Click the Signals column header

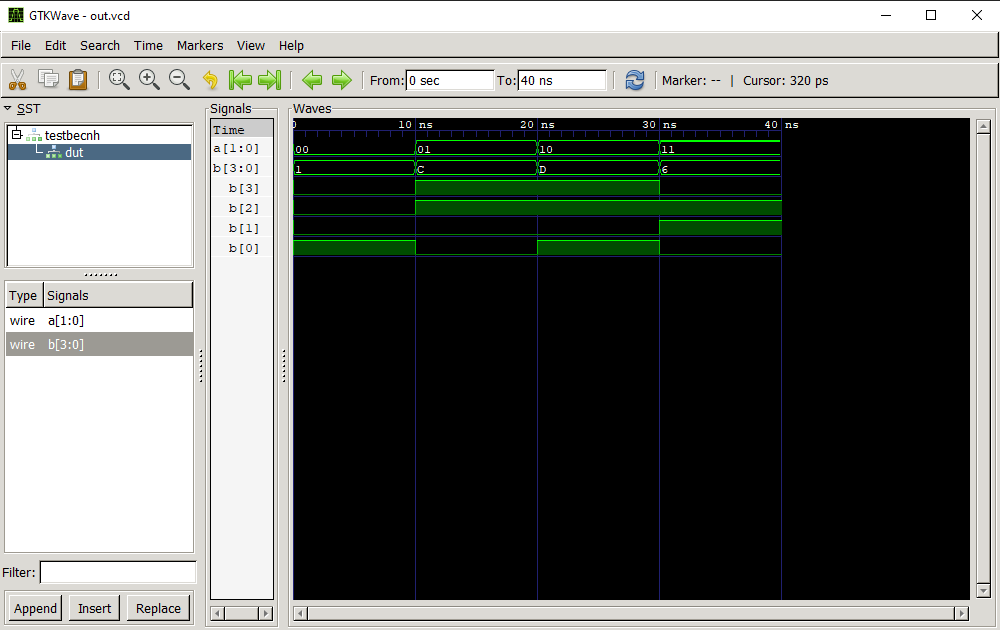118,295
